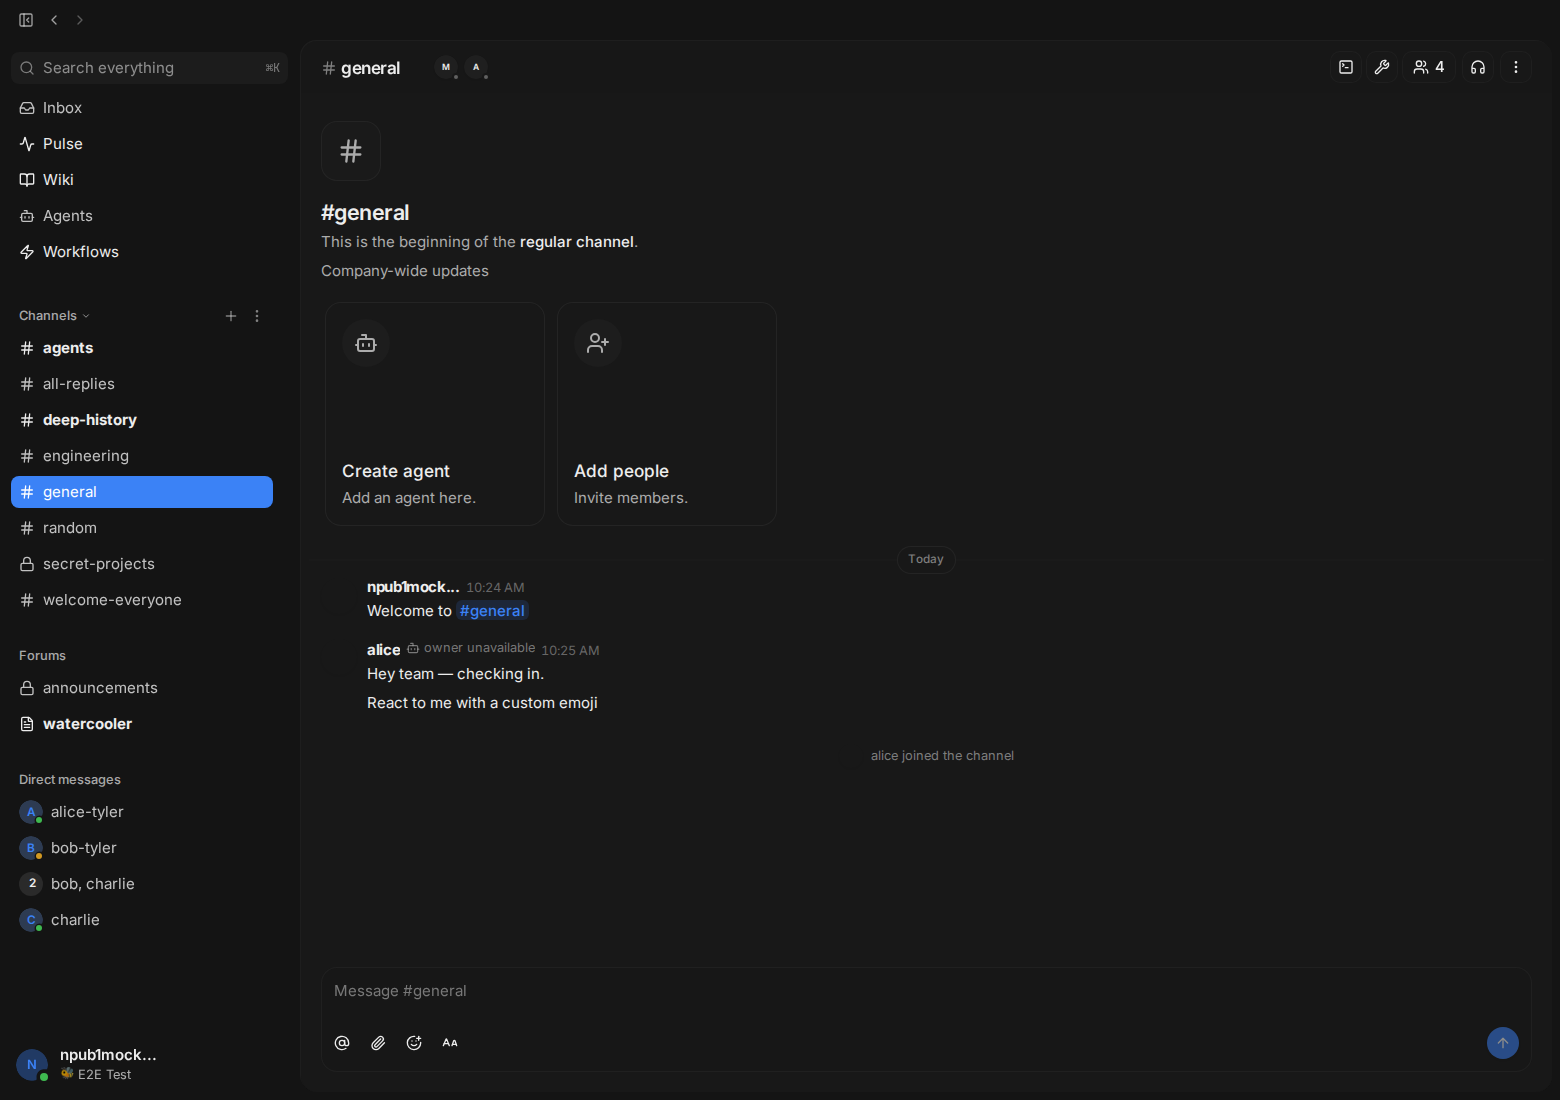Open Pulse
The height and width of the screenshot is (1100, 1560).
142,144
